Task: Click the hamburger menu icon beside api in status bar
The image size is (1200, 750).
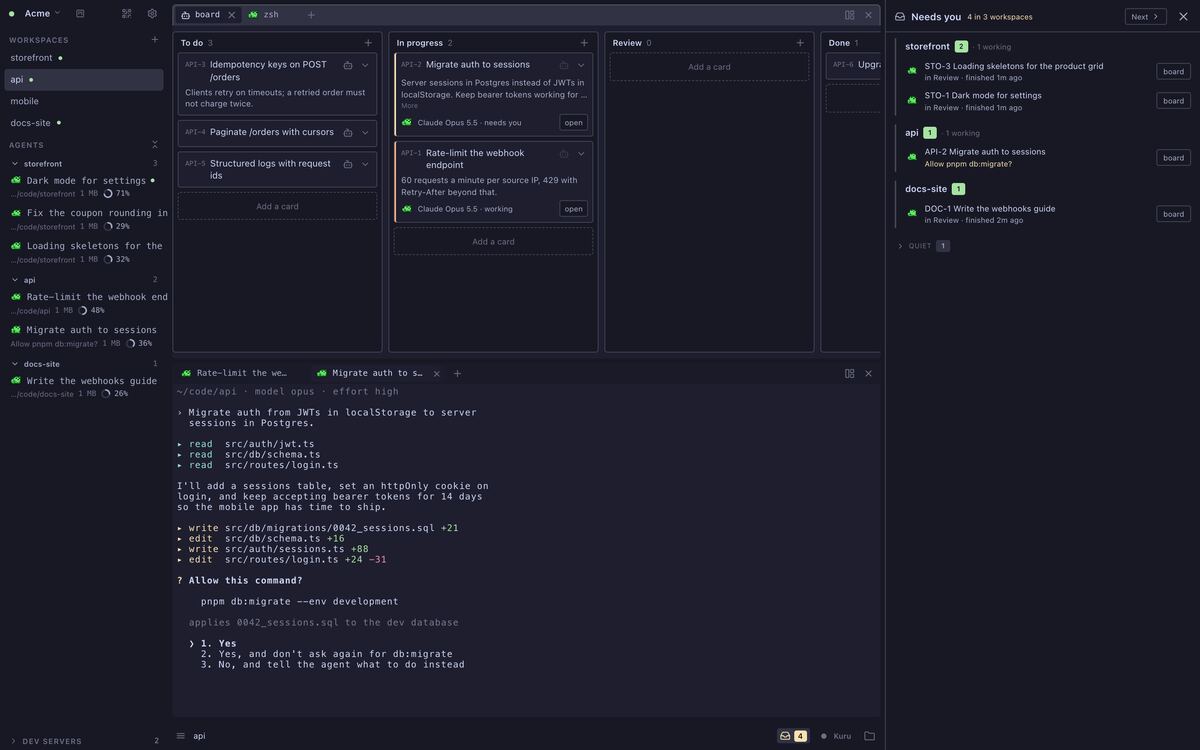Action: click(181, 736)
